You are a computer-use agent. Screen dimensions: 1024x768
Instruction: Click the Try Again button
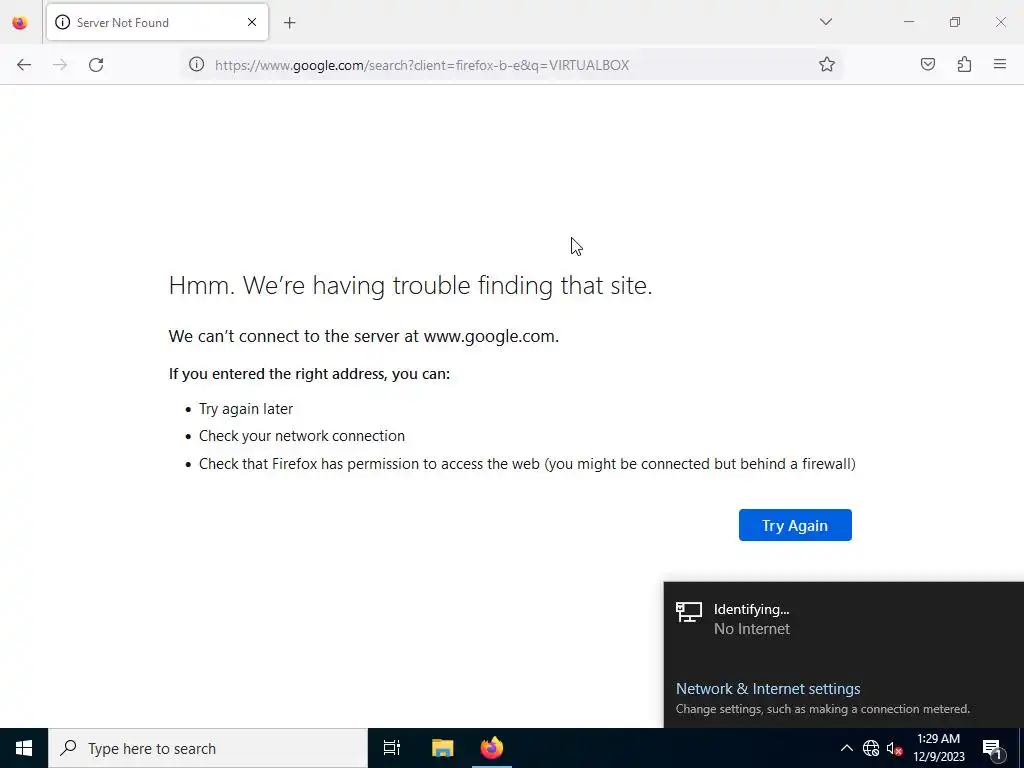click(x=795, y=525)
